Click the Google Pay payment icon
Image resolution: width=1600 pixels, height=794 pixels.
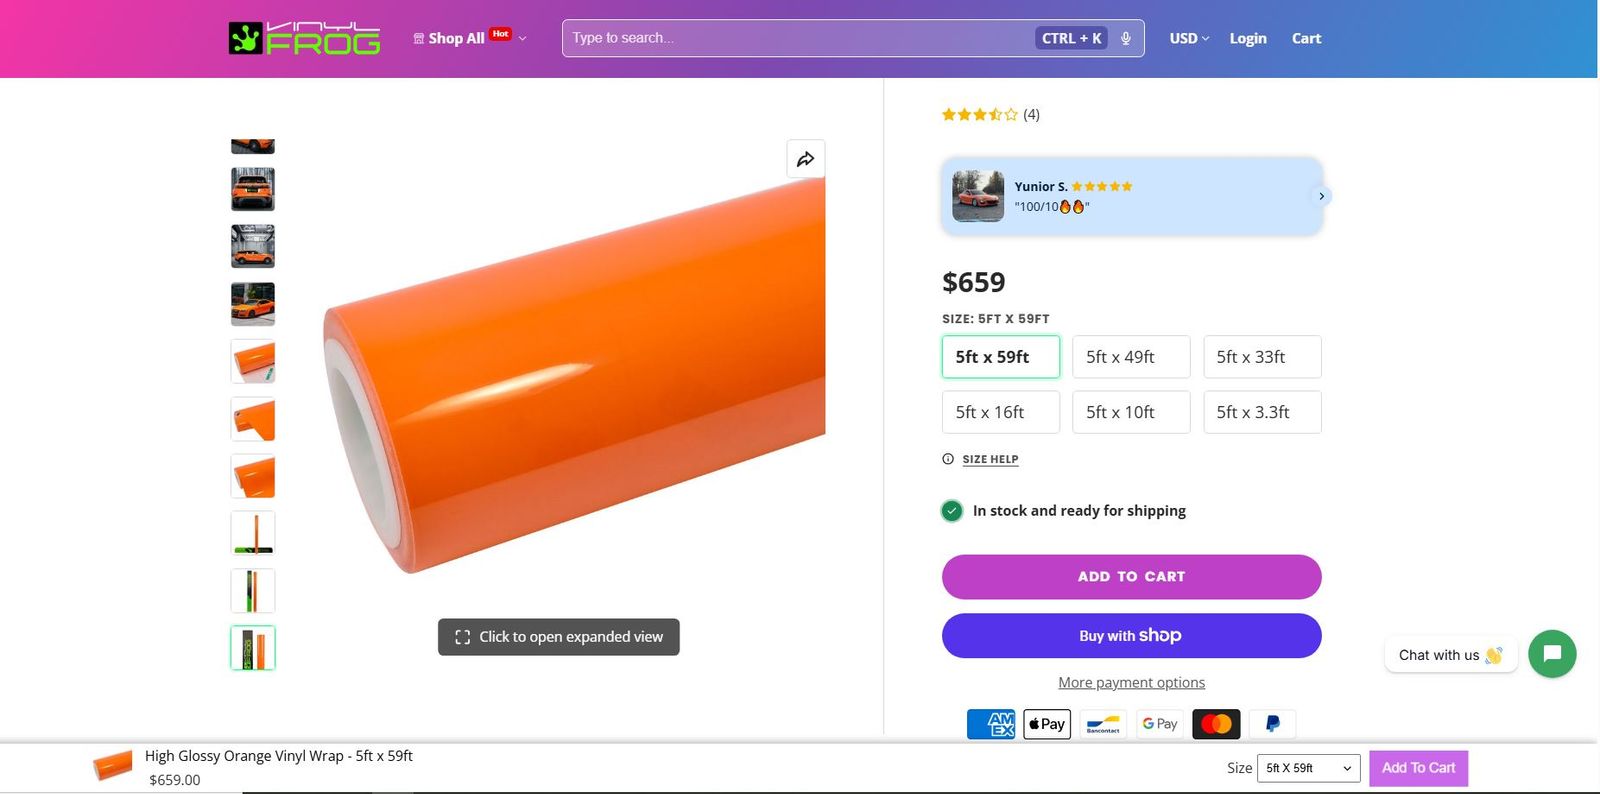(x=1160, y=724)
